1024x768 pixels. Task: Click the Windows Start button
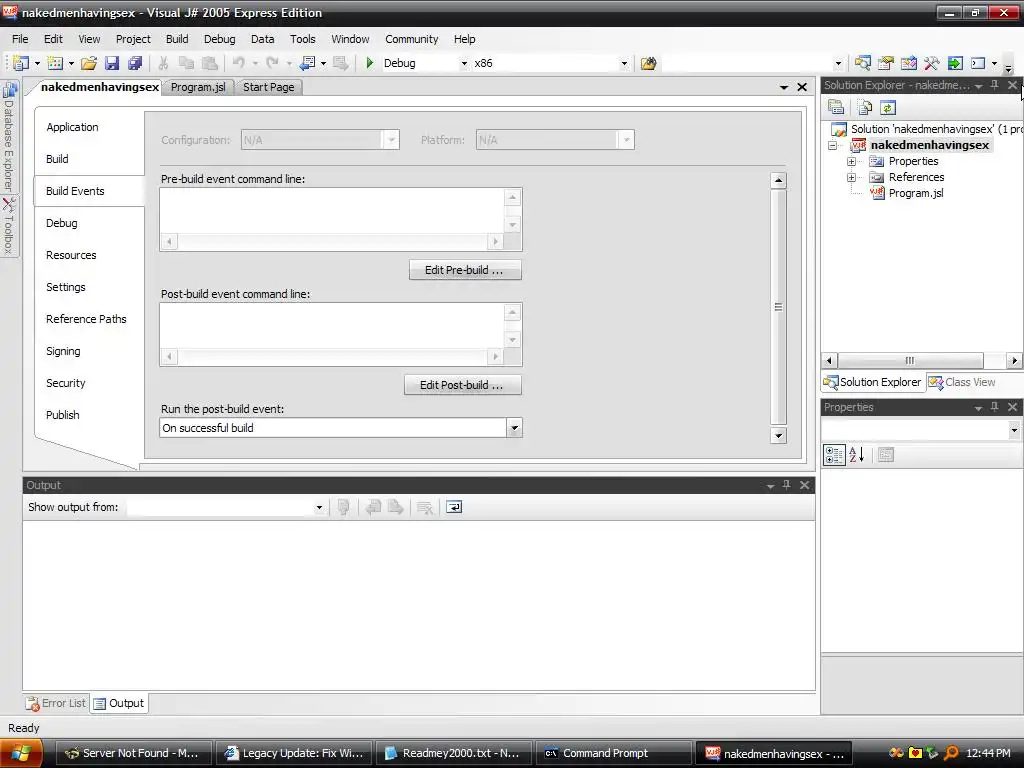click(x=22, y=753)
